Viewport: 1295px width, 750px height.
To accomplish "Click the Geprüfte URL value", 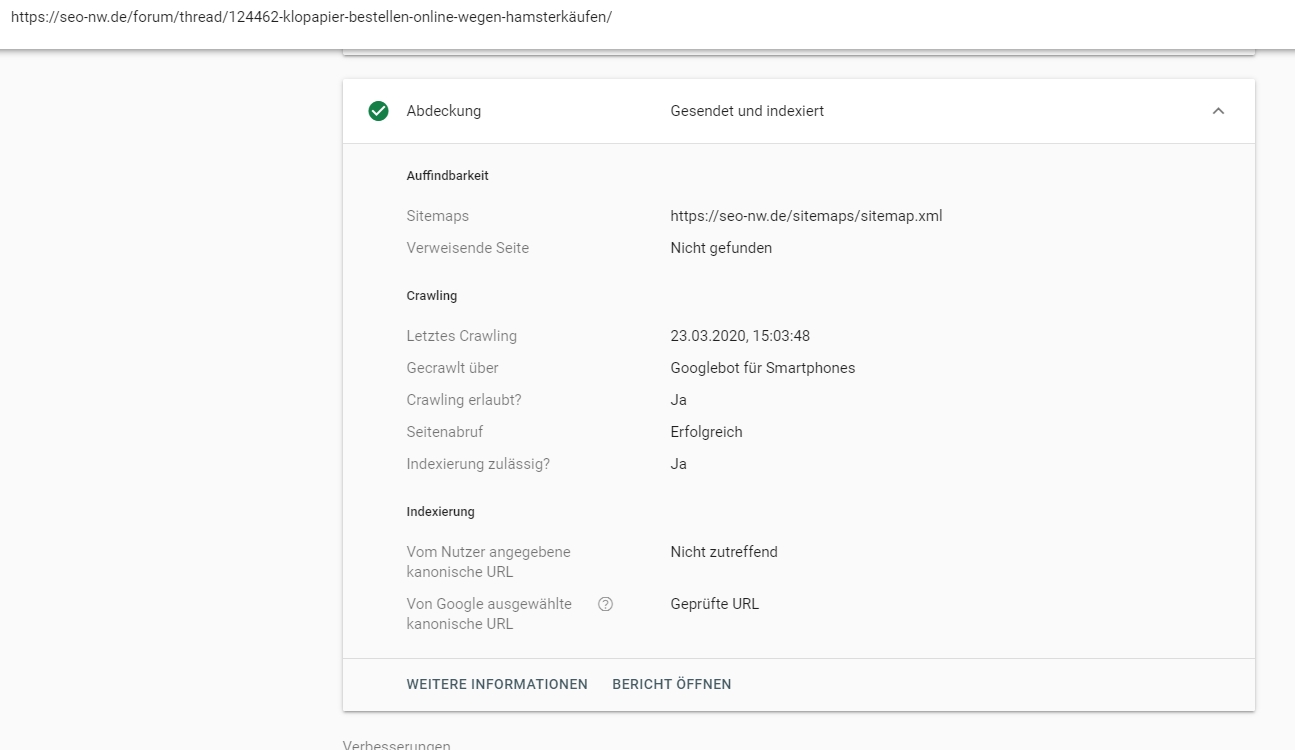I will pos(714,604).
